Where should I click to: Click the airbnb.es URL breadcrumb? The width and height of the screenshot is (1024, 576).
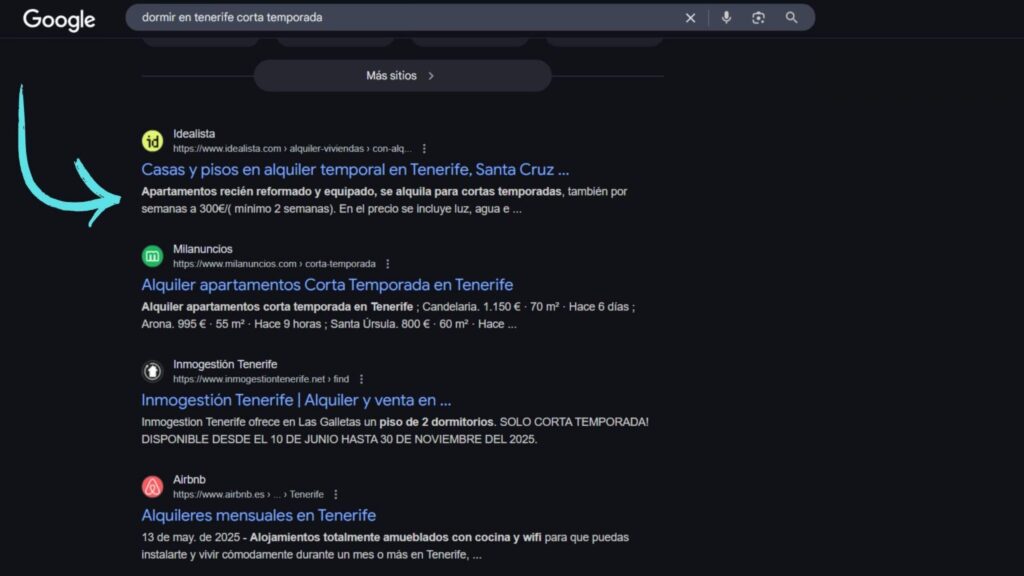coord(248,494)
